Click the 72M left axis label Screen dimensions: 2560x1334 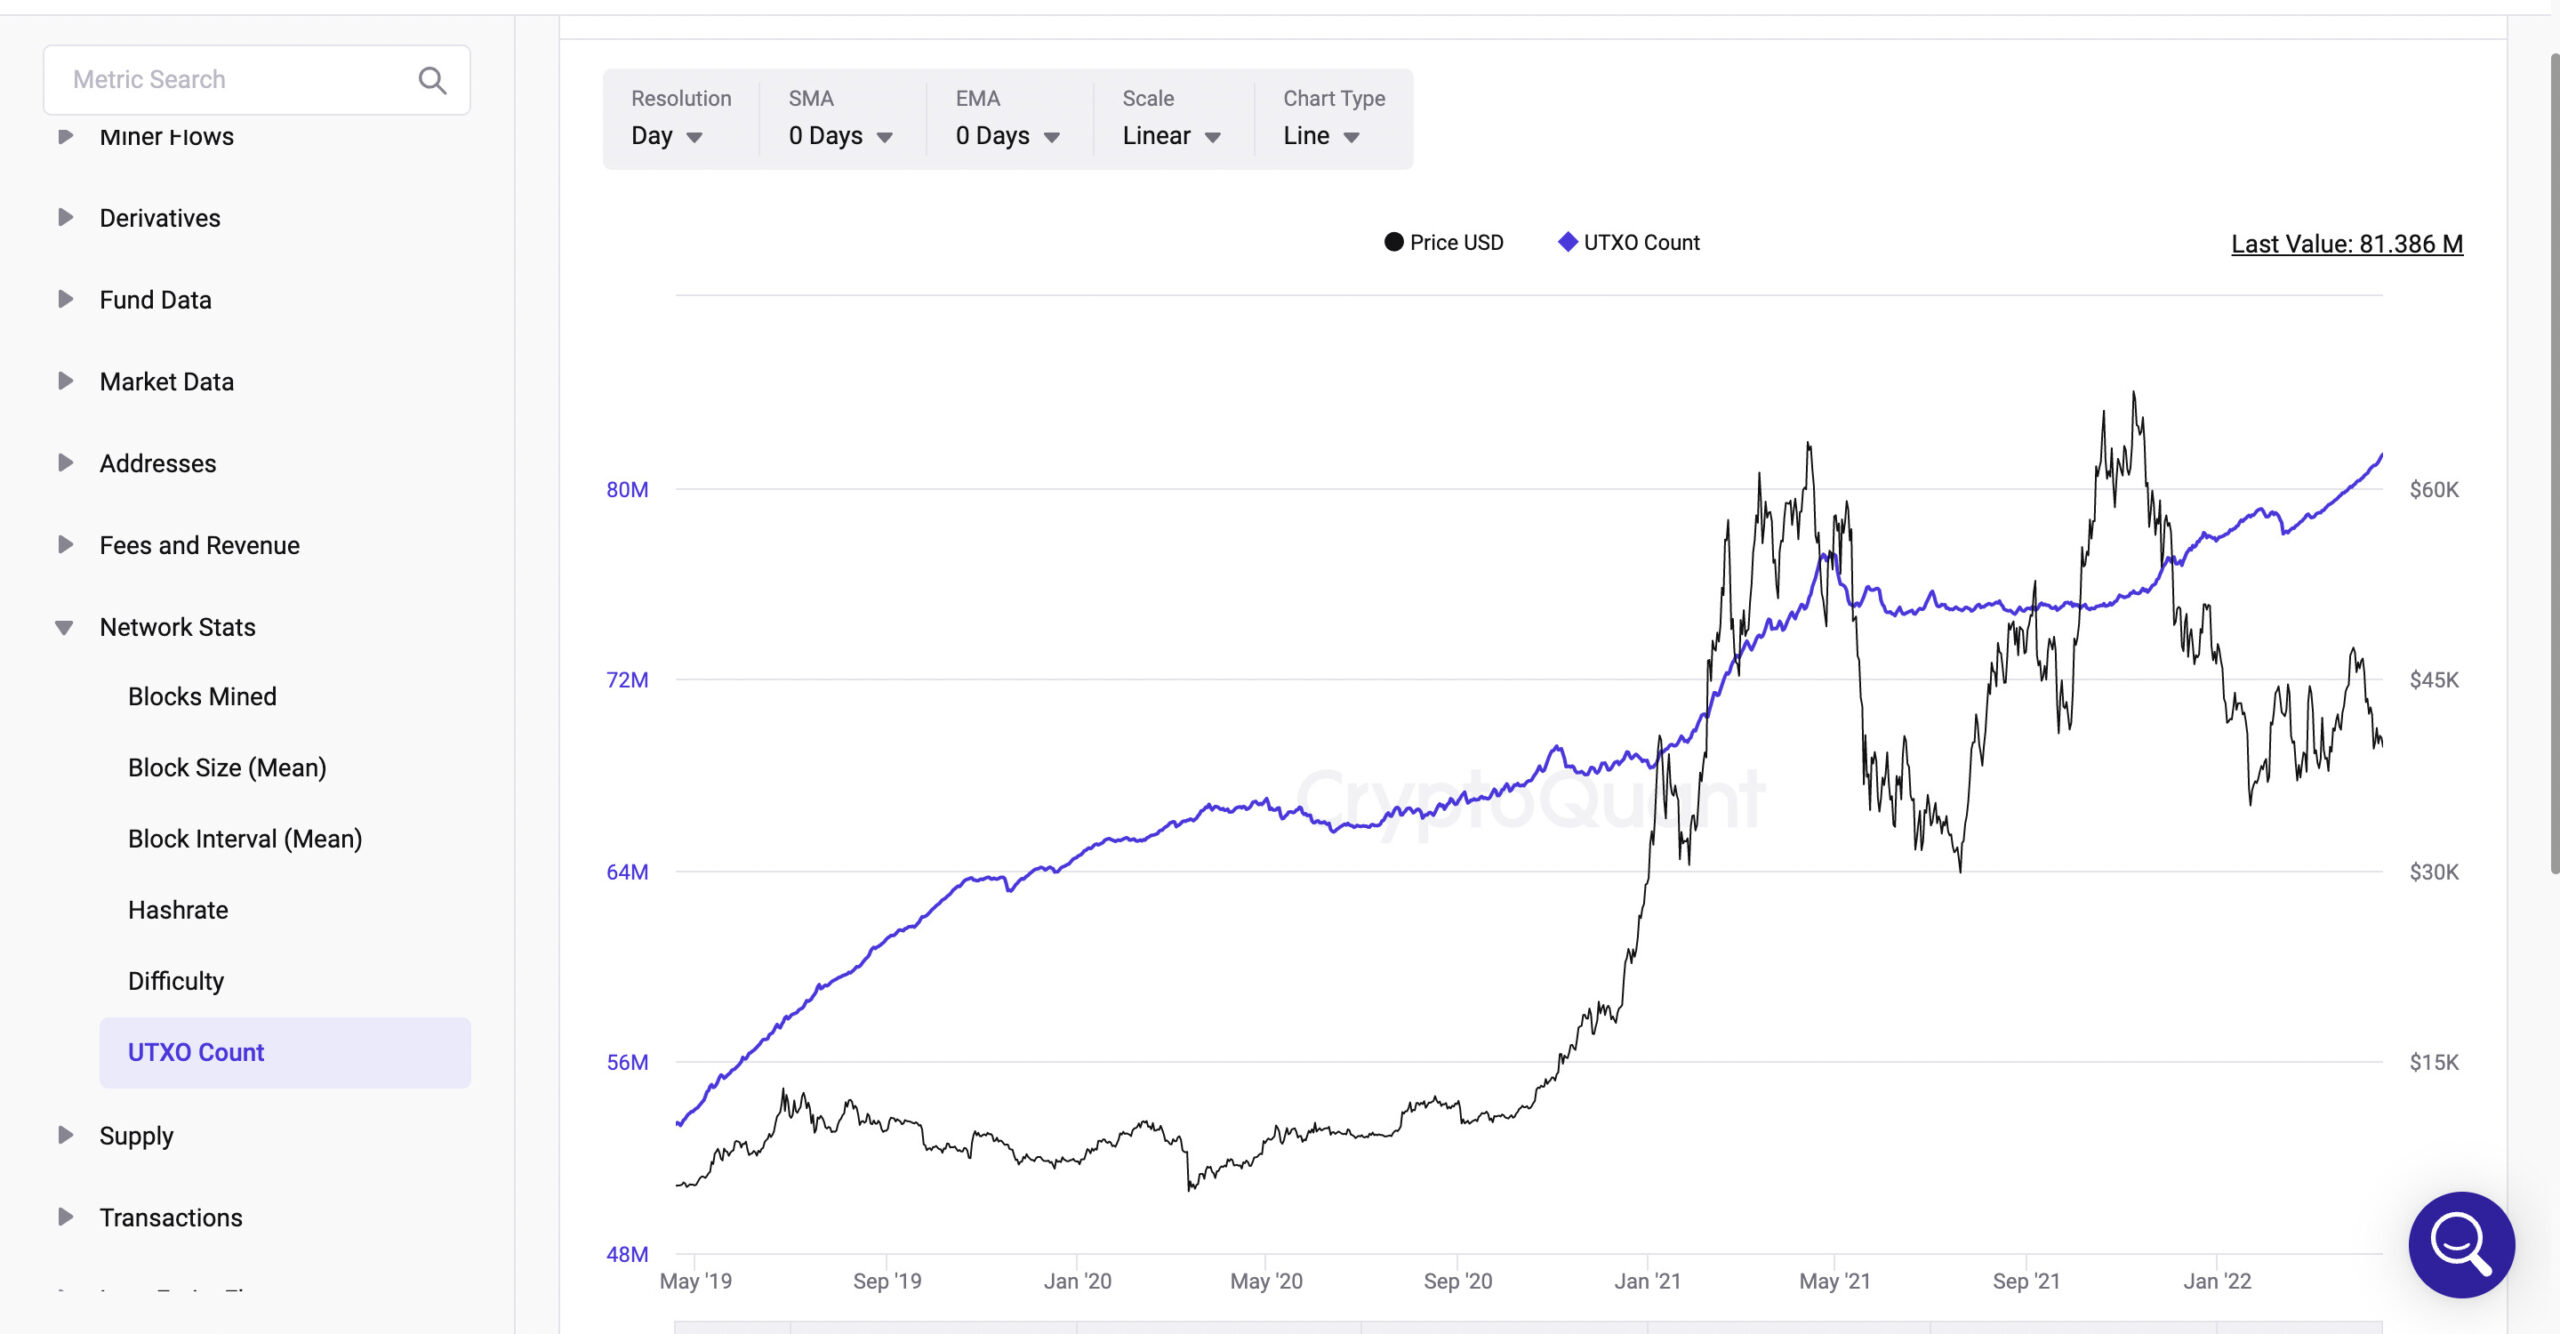(x=627, y=680)
